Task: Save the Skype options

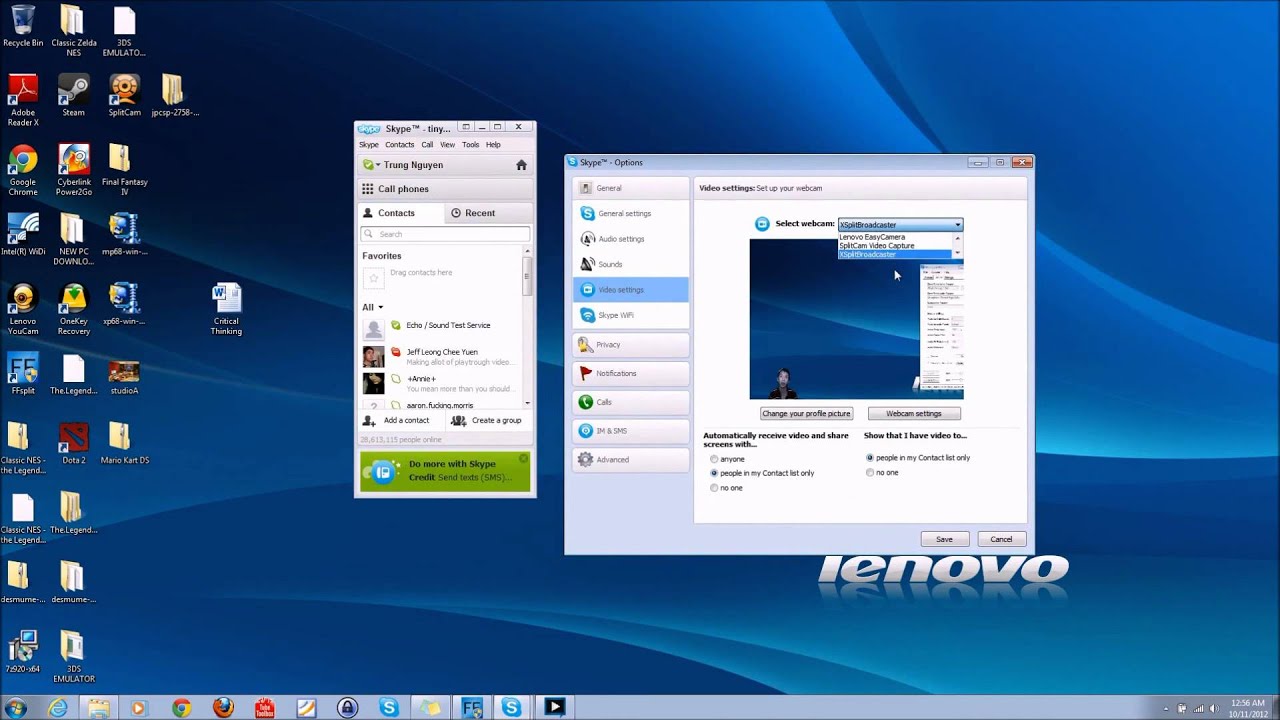Action: (x=944, y=539)
